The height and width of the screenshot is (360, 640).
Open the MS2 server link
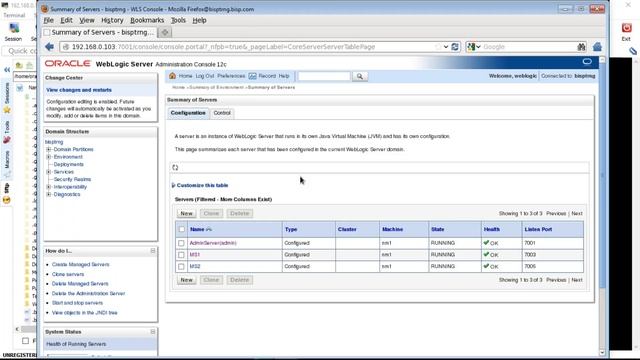point(195,267)
